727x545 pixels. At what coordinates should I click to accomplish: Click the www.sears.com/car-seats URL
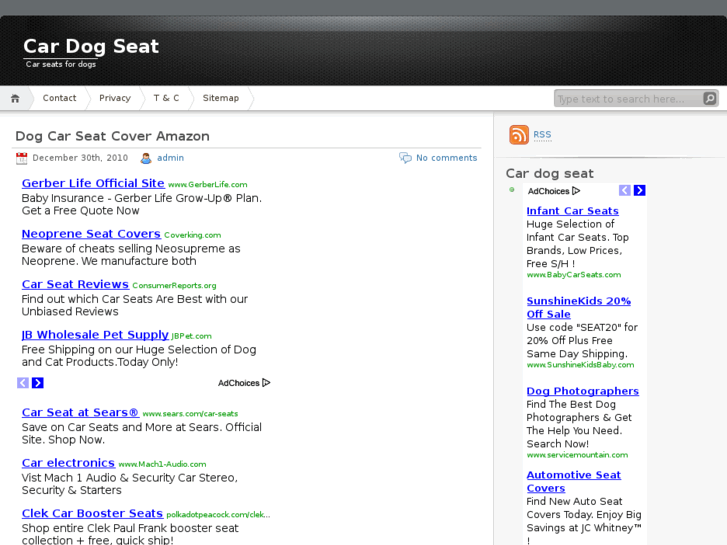point(190,414)
